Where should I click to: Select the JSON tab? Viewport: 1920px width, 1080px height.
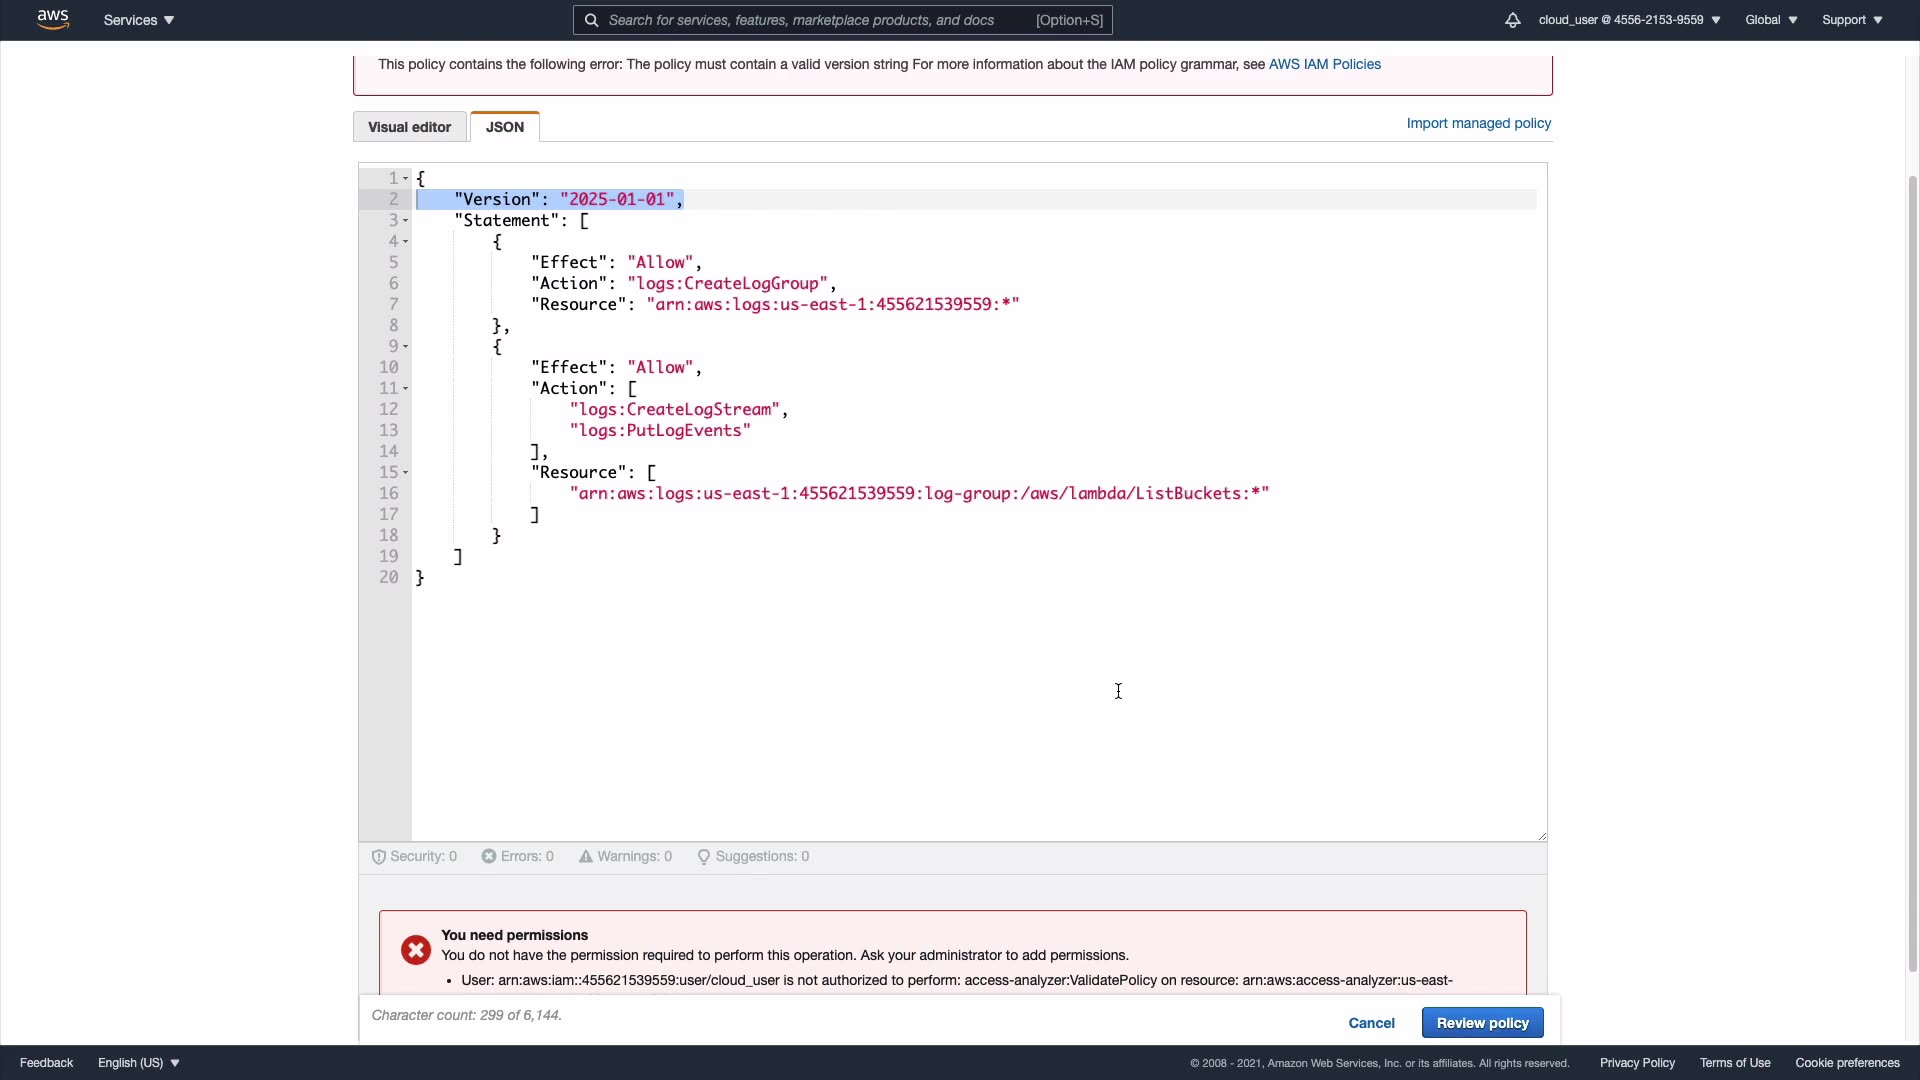(x=505, y=127)
